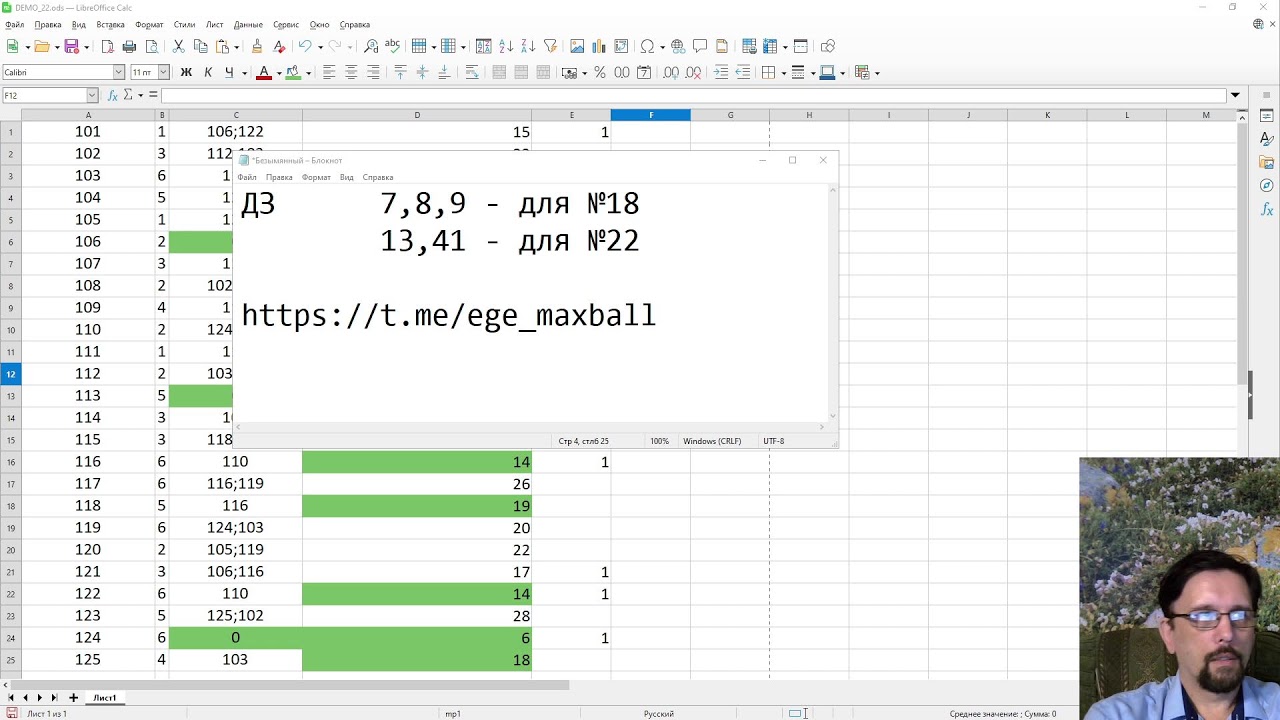Screen dimensions: 1280x720
Task: Expand the background color dropdown arrow
Action: 308,72
